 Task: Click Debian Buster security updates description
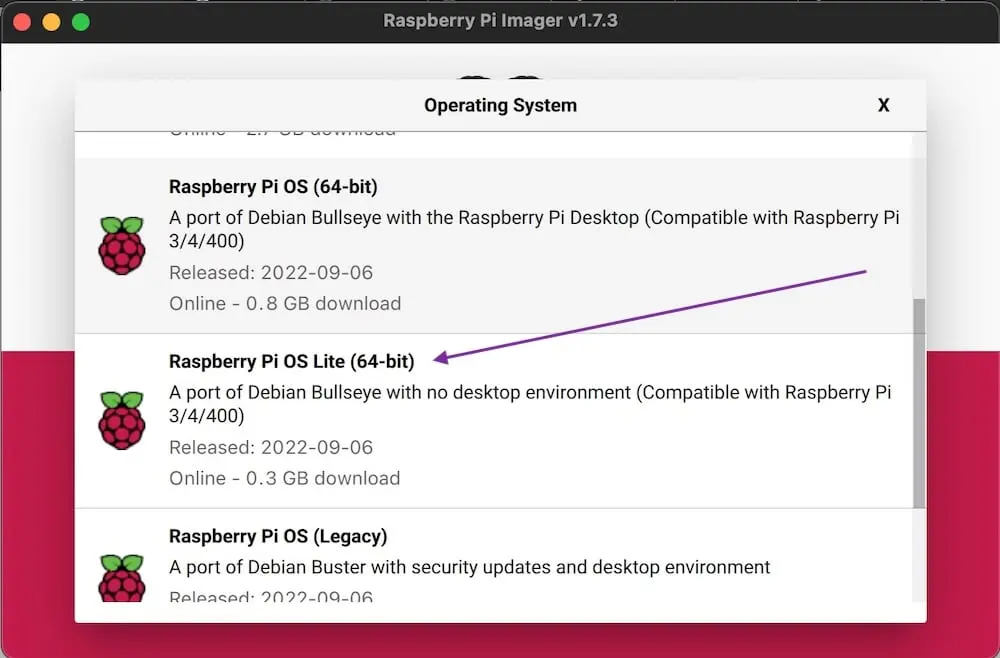coord(469,567)
